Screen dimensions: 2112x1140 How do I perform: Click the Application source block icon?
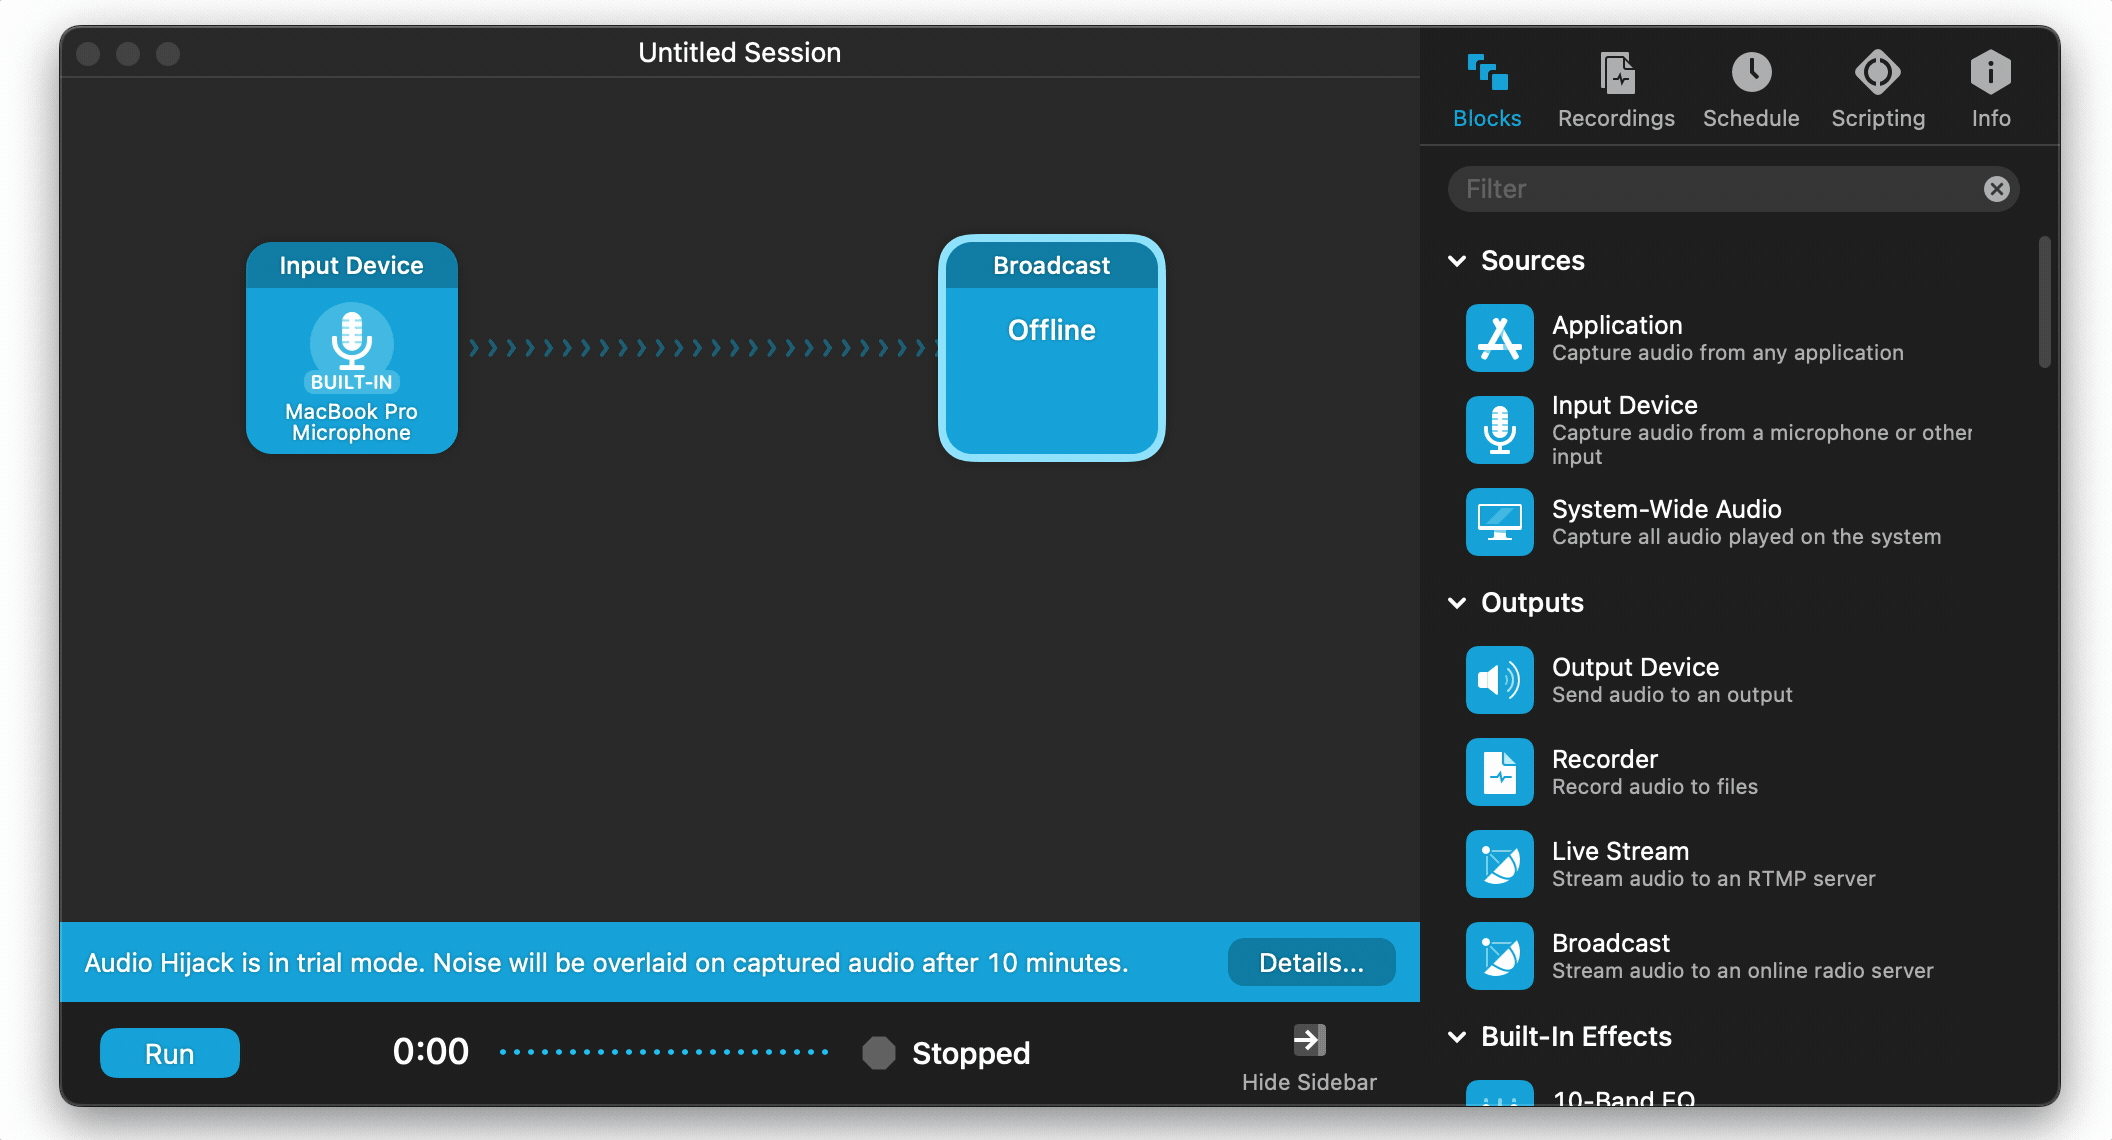1499,338
